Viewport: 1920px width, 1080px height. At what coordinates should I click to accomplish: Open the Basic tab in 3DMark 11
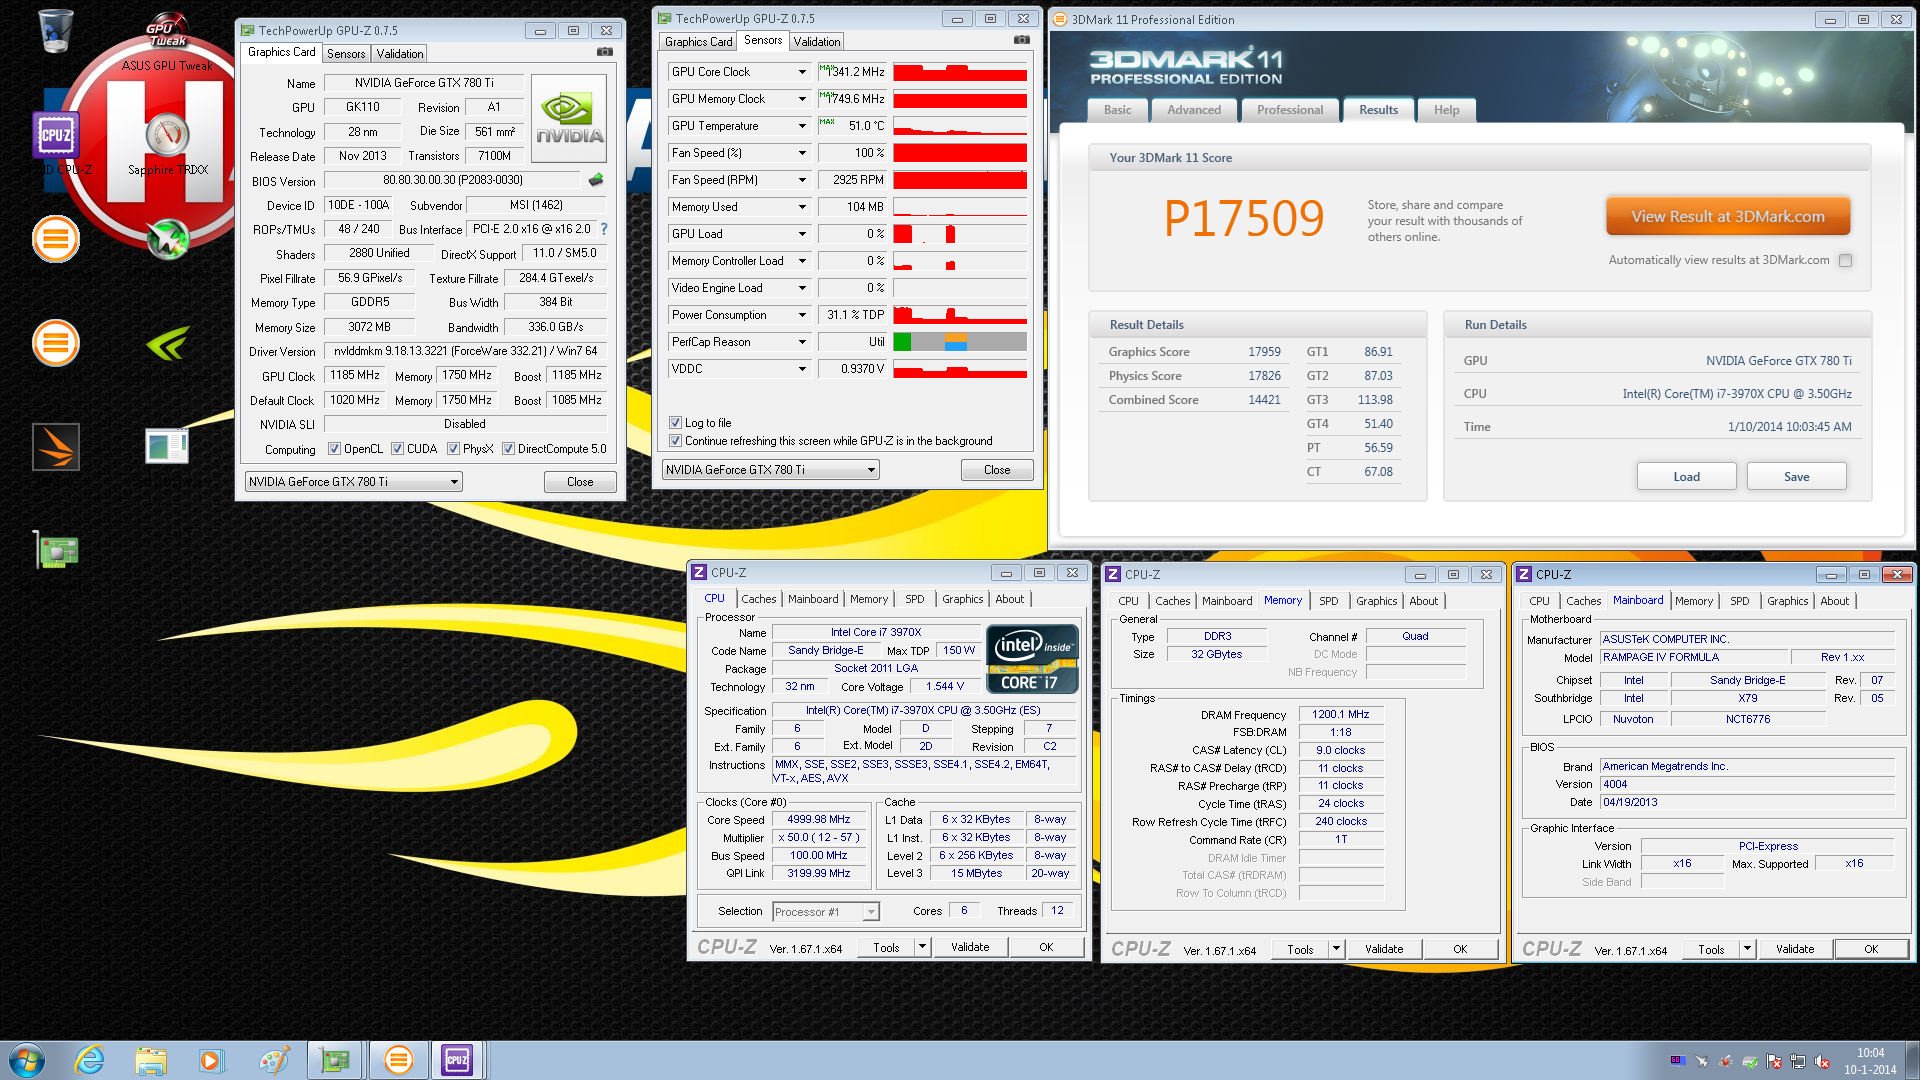point(1118,110)
